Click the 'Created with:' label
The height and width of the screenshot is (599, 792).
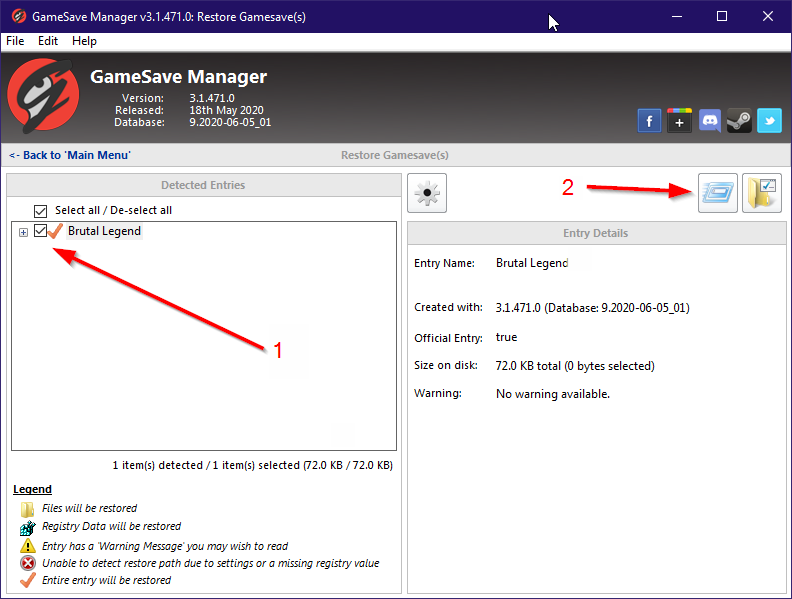click(448, 307)
